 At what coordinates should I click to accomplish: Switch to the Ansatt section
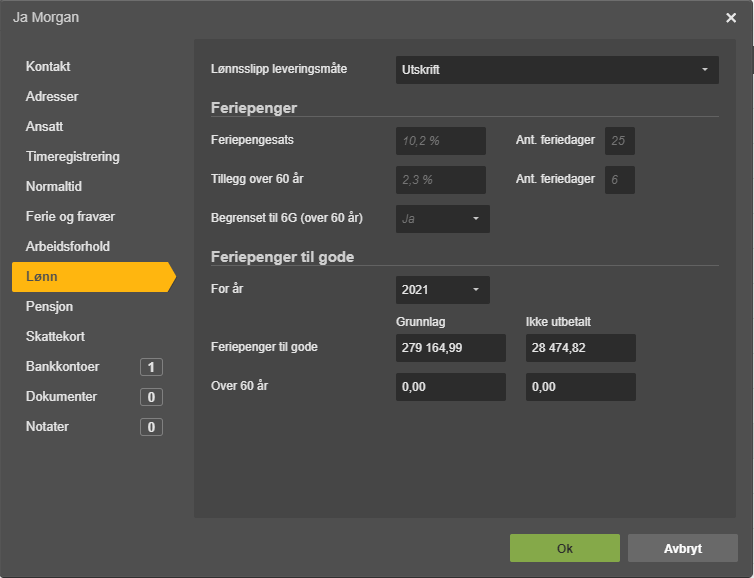point(44,126)
